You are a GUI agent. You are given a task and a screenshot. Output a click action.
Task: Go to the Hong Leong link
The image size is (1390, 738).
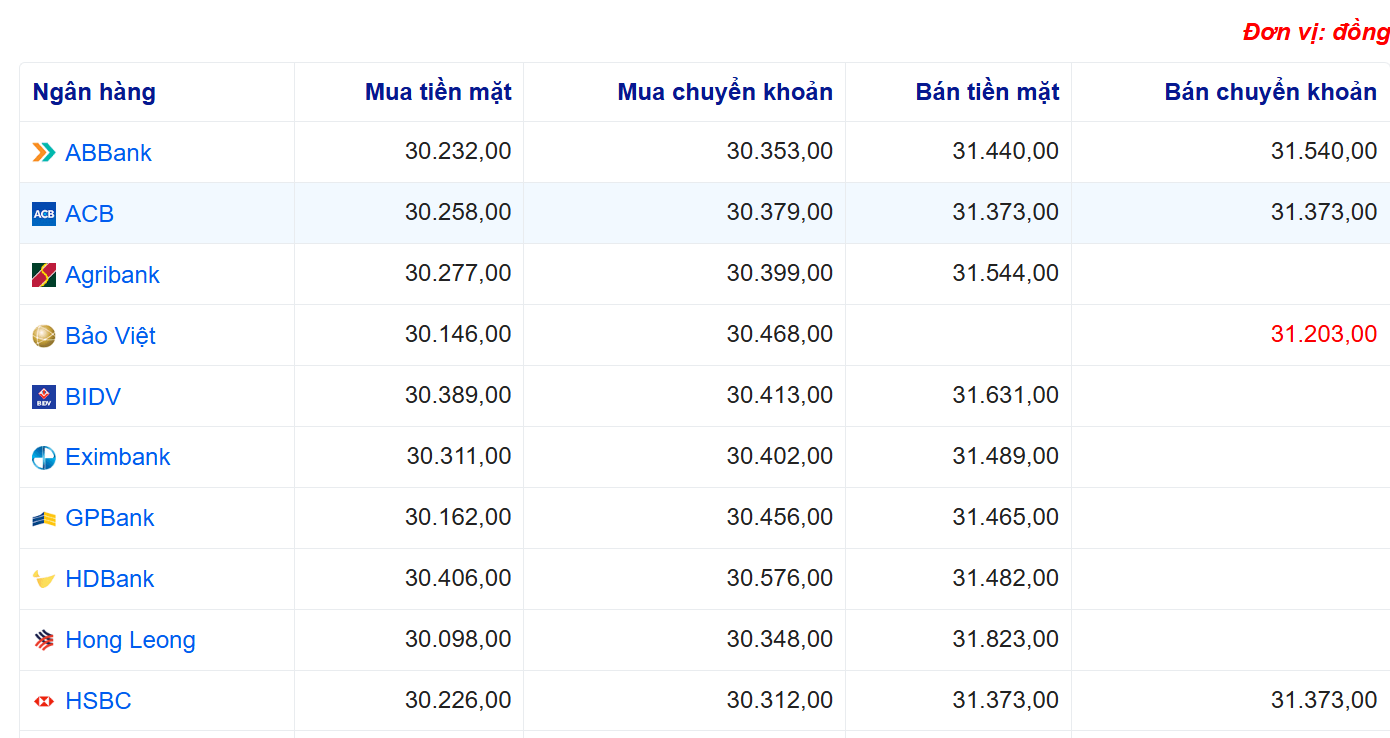130,640
